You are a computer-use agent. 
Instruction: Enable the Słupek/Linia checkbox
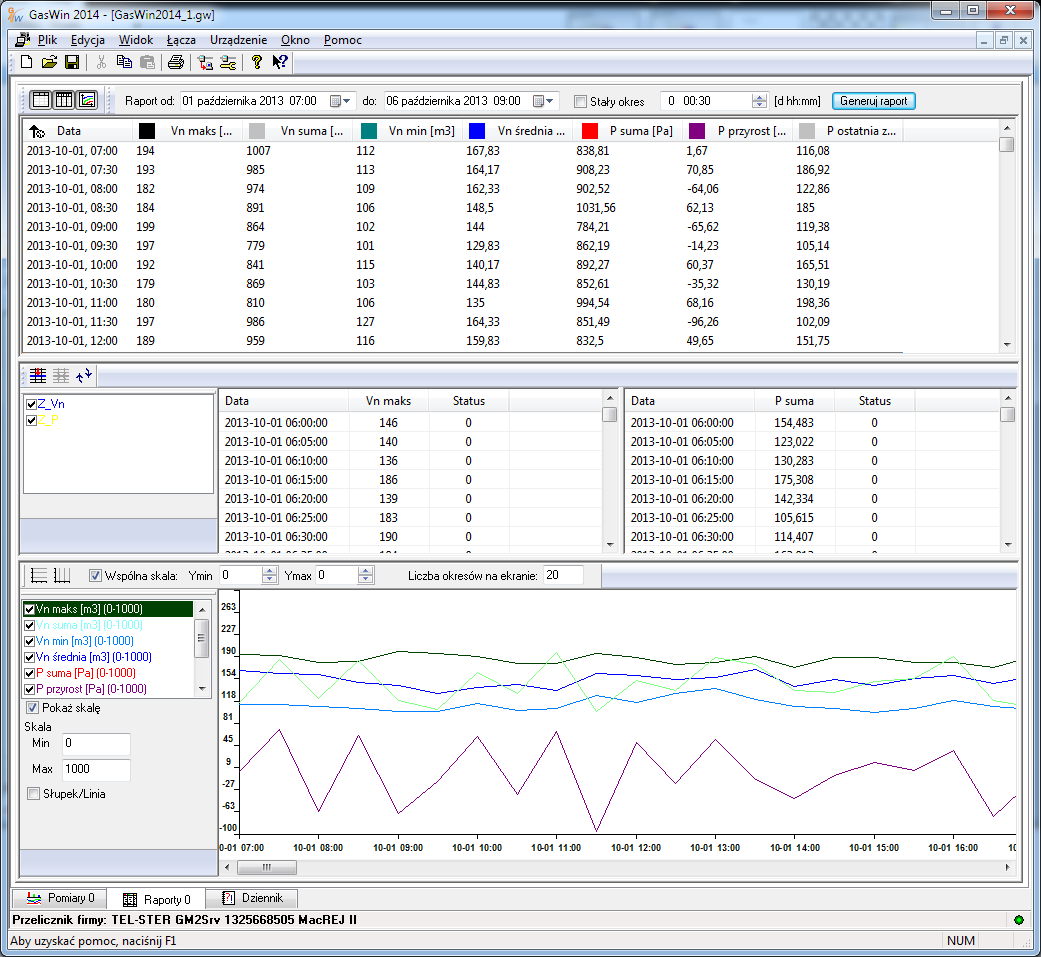coord(33,794)
